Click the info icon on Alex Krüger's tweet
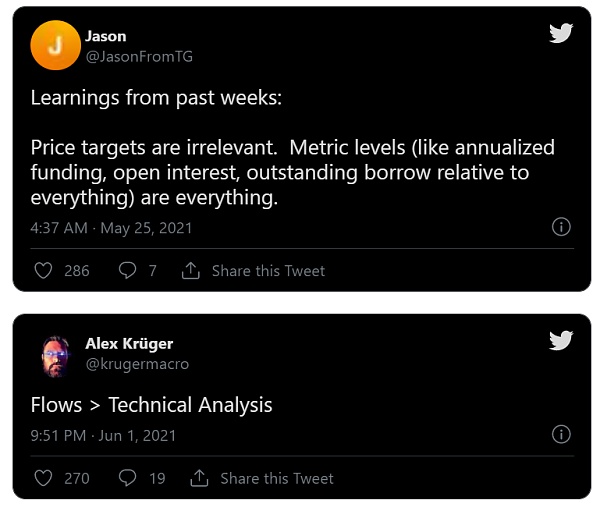600x511 pixels. pos(562,435)
